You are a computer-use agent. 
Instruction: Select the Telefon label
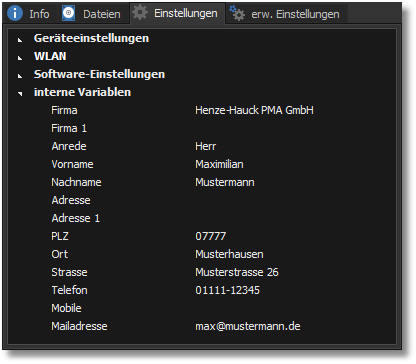pos(69,290)
